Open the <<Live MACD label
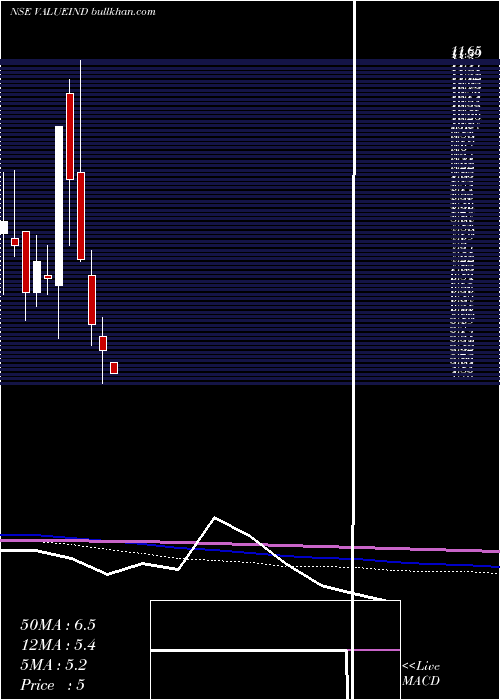 click(x=421, y=673)
